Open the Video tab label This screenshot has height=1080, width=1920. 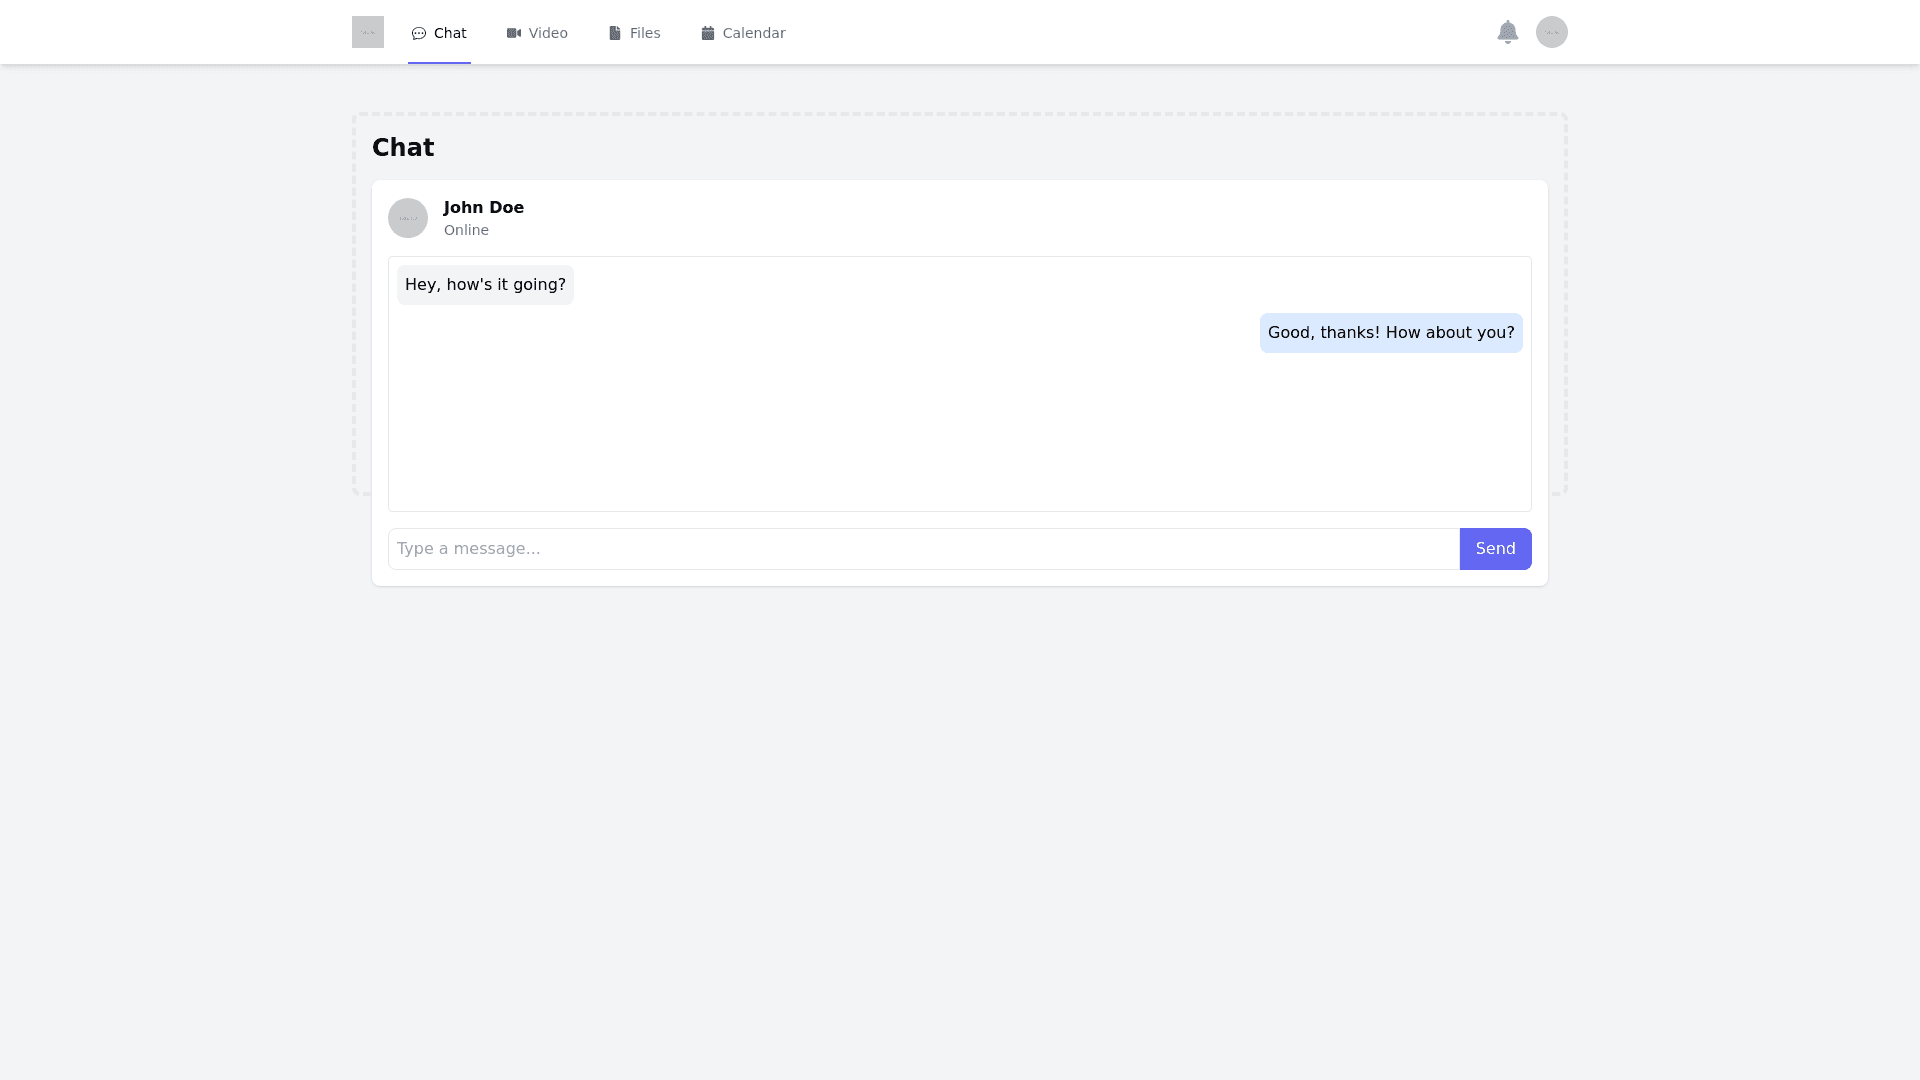pos(548,33)
